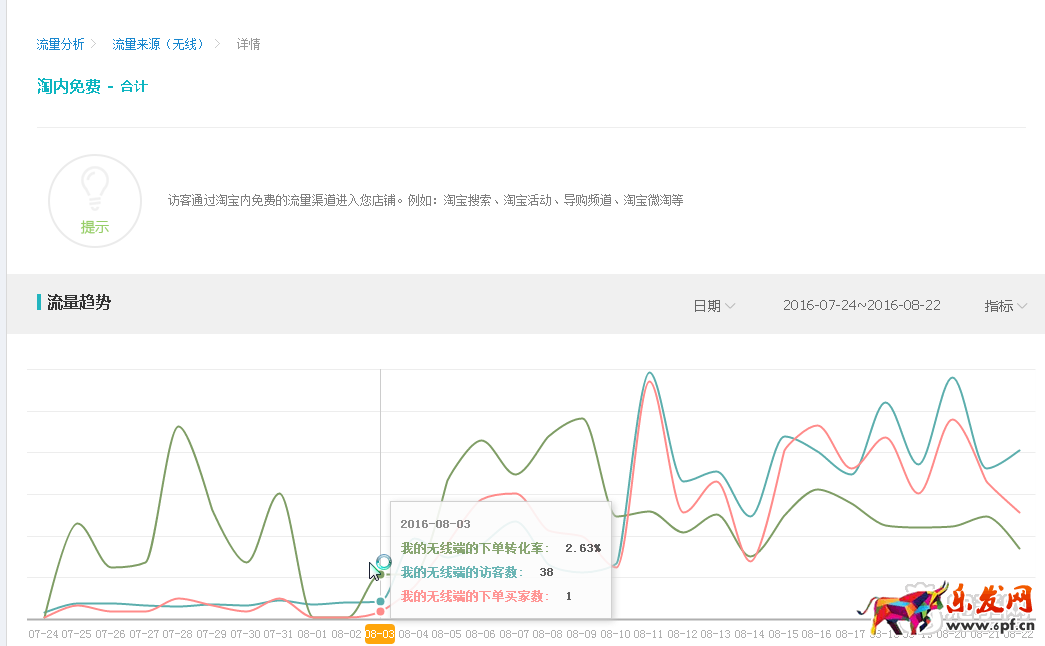Viewport: 1045px width, 646px height.
Task: Click the green conversion-rate point on 08-03
Action: point(381,574)
